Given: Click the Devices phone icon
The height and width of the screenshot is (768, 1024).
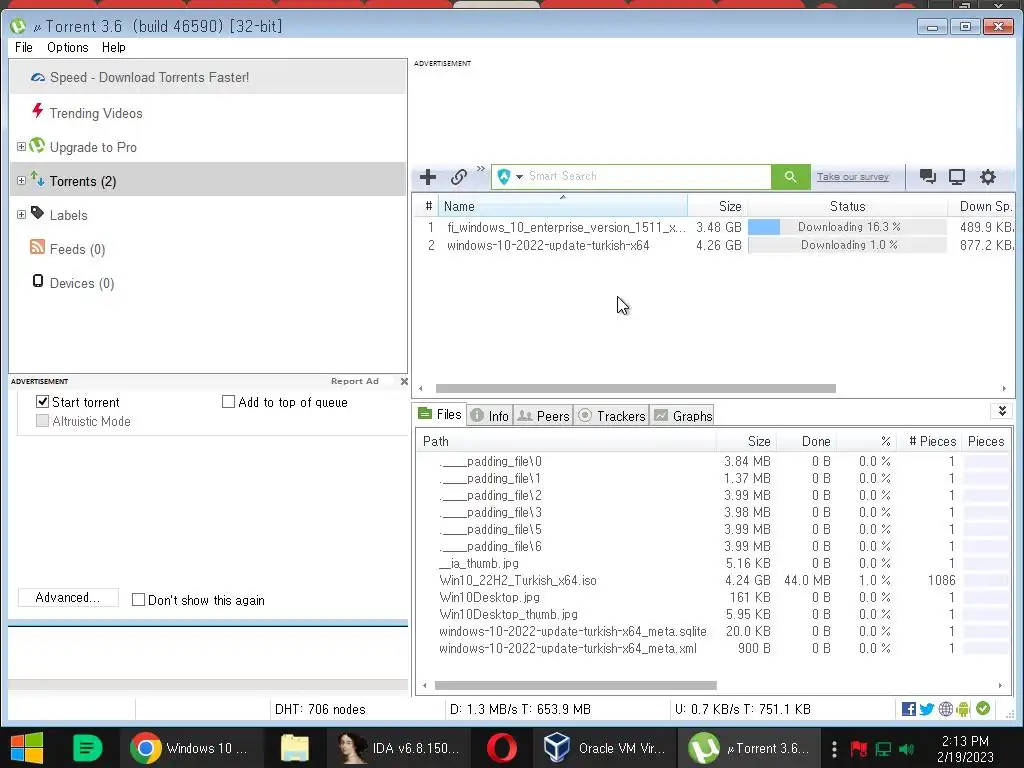Looking at the screenshot, I should pos(38,281).
